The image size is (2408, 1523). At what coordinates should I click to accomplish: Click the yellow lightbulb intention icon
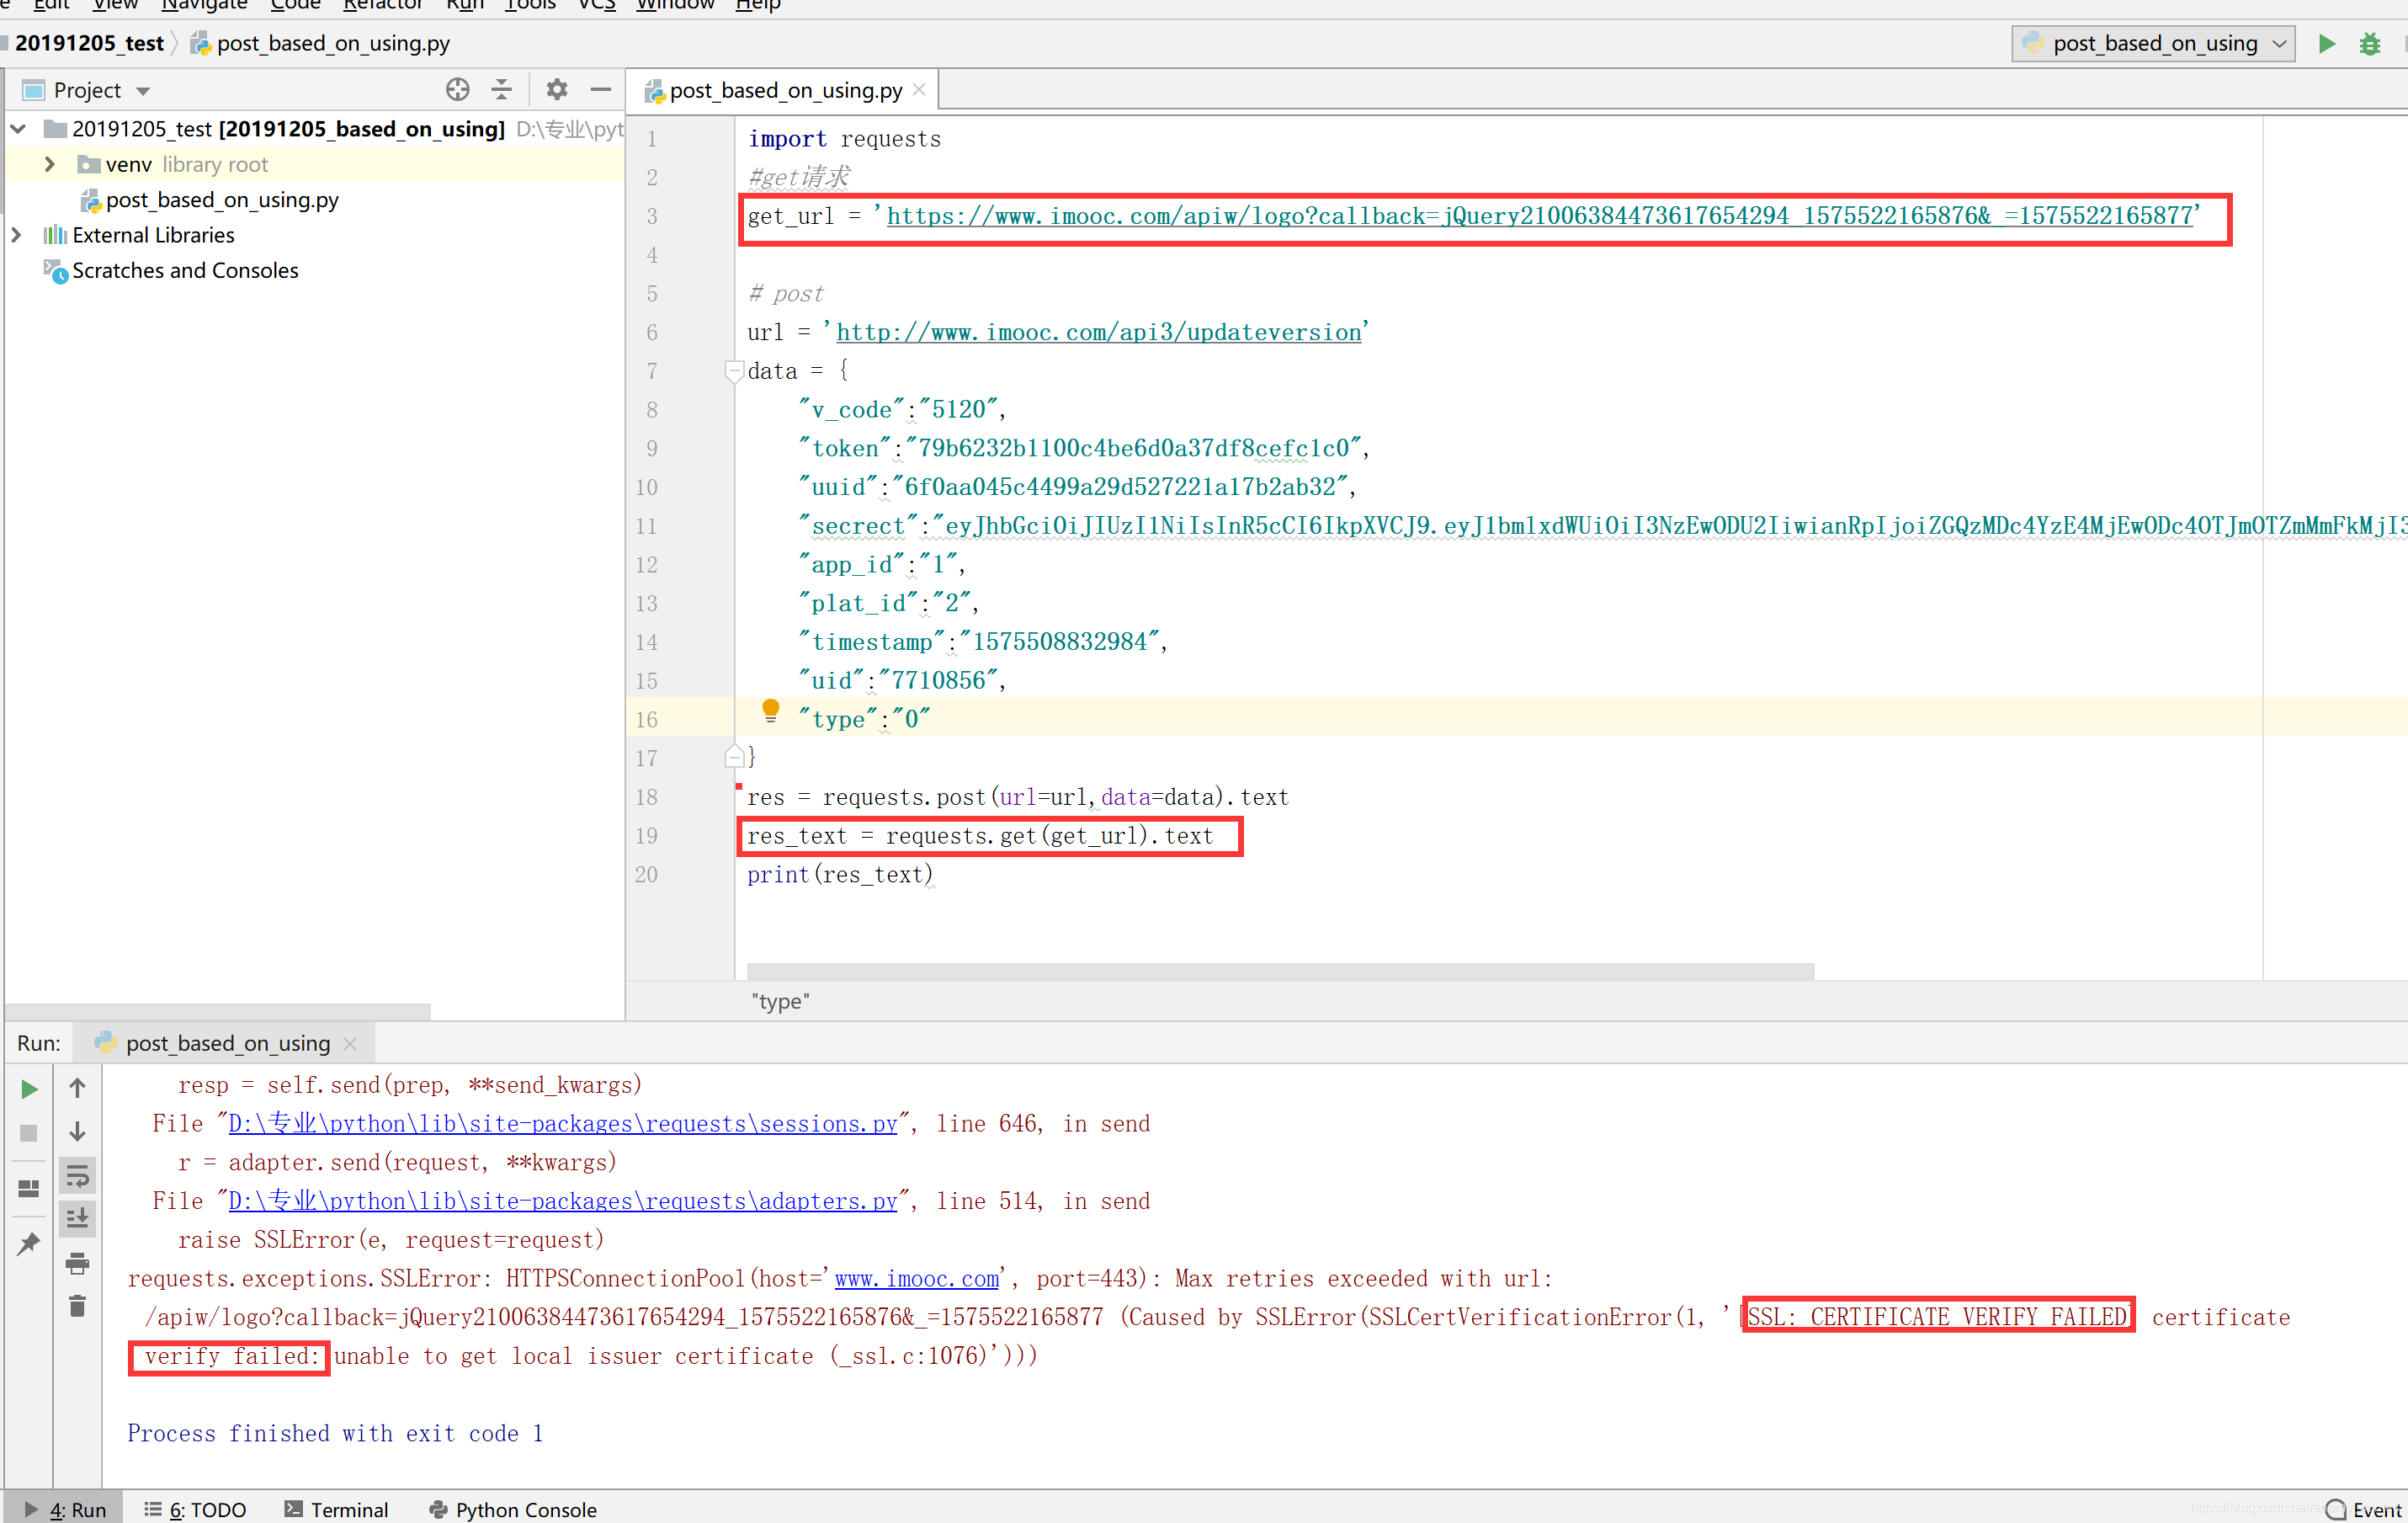click(770, 710)
